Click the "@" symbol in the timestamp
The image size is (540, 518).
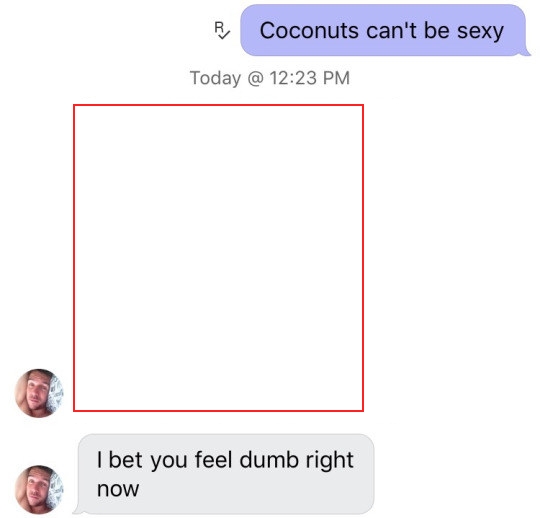(x=255, y=79)
